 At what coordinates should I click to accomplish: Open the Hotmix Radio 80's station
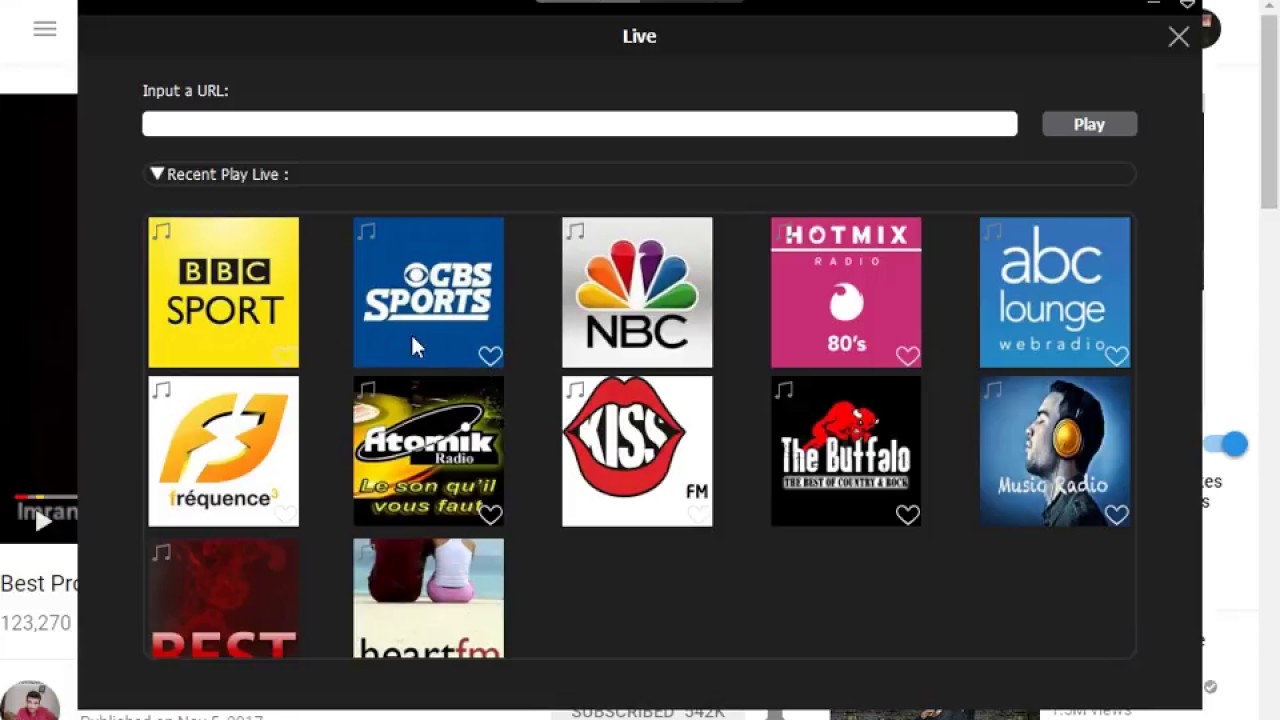(846, 292)
